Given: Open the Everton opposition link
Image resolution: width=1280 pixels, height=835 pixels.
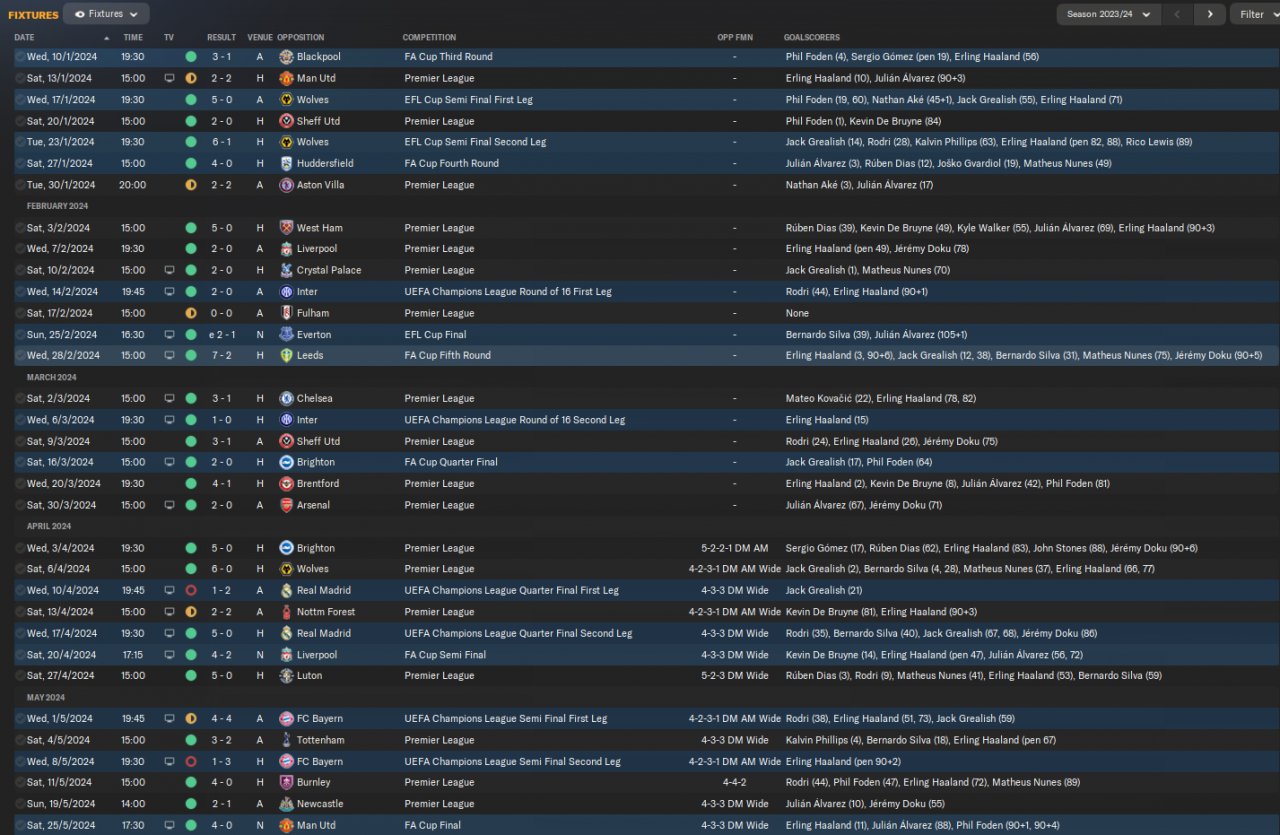Looking at the screenshot, I should tap(314, 335).
